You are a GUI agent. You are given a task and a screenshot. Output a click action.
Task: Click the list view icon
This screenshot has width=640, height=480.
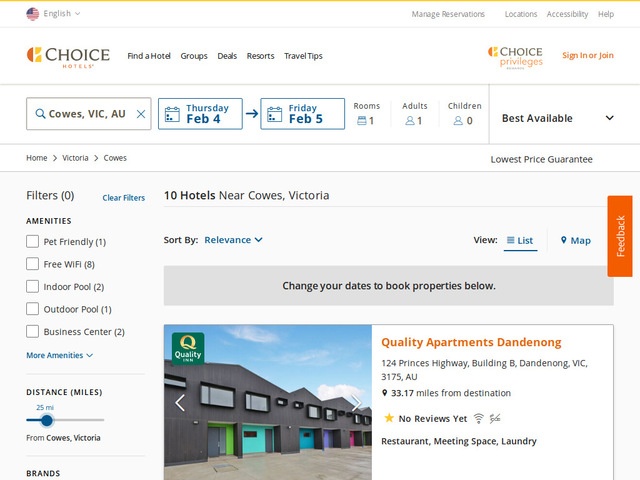[x=511, y=240]
